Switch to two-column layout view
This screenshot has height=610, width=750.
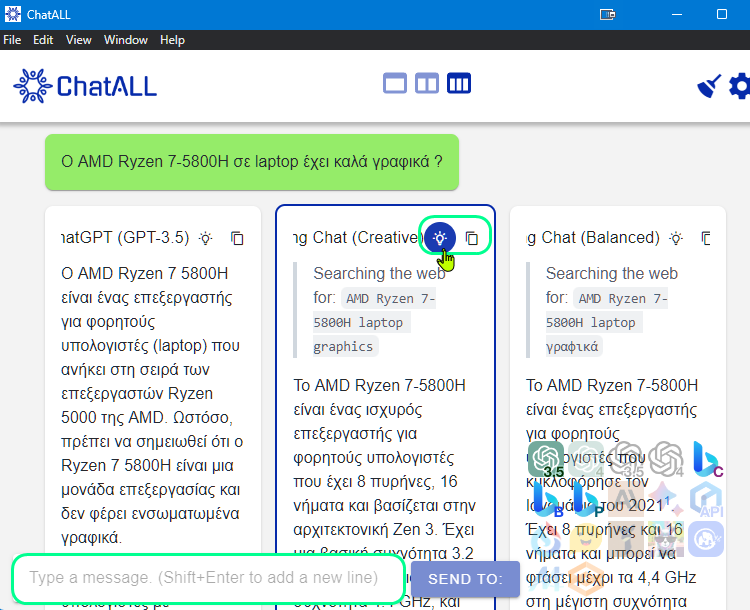(427, 84)
